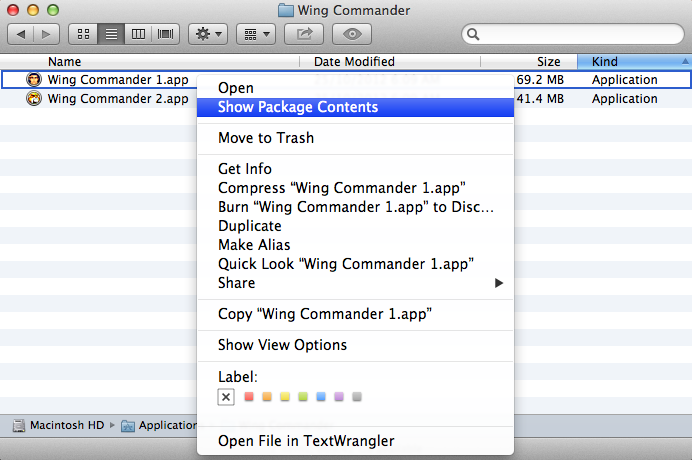This screenshot has height=460, width=692.
Task: Click the Wing Commander 2.app icon
Action: point(34,99)
